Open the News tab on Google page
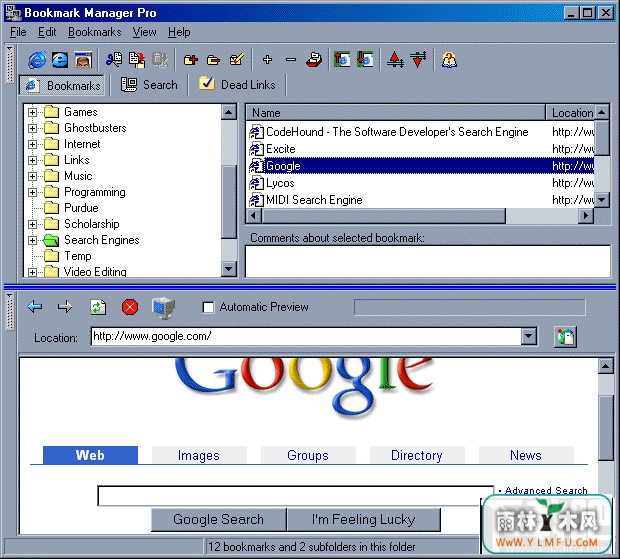The height and width of the screenshot is (559, 620). (x=526, y=455)
